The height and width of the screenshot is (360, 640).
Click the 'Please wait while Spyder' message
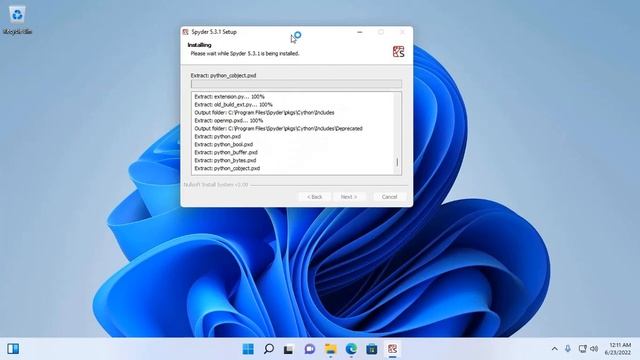pos(245,53)
